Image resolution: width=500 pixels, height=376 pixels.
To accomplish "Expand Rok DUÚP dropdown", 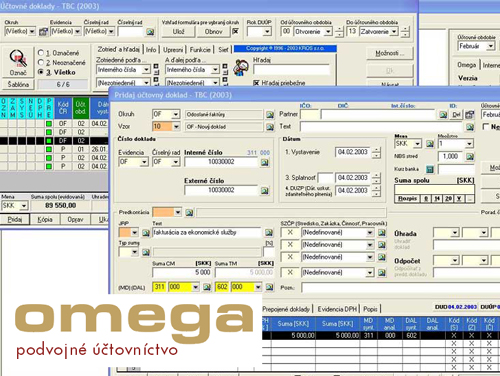I will 267,32.
